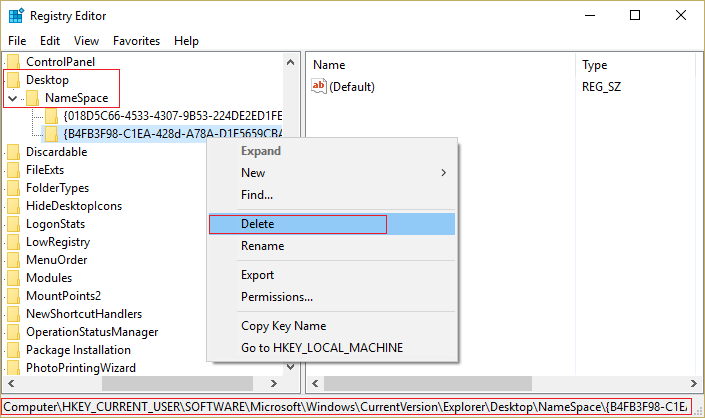The image size is (705, 418).
Task: Select the Export context menu entry
Action: [x=257, y=275]
